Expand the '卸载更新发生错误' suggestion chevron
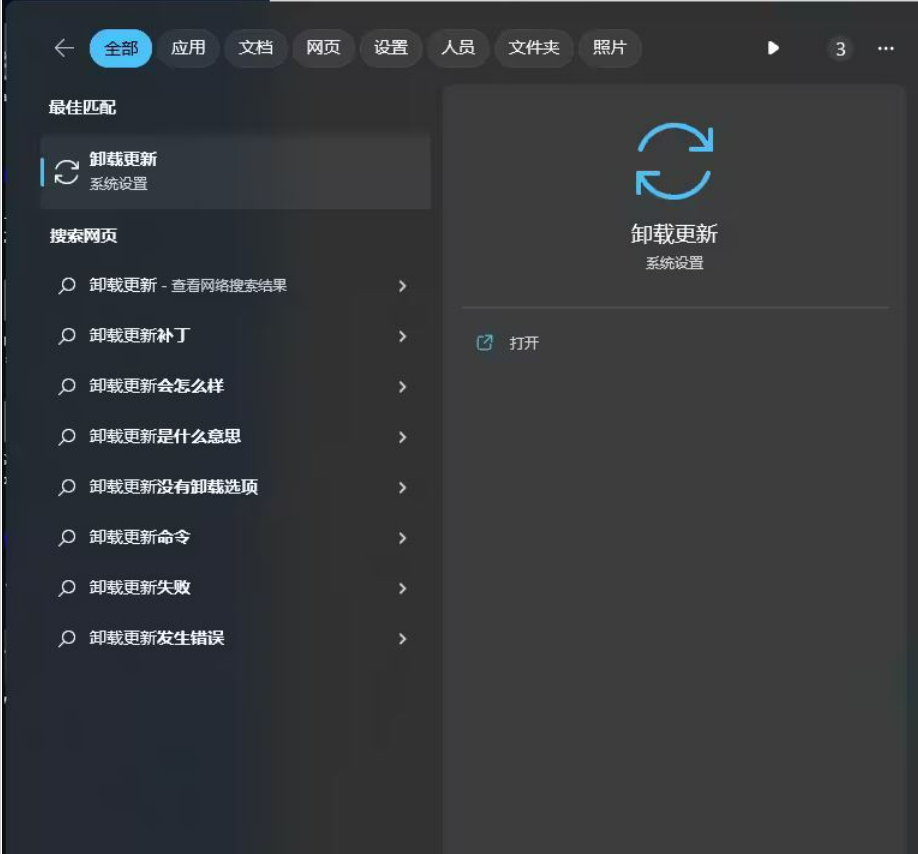Screen dimensions: 918x854 tap(402, 639)
